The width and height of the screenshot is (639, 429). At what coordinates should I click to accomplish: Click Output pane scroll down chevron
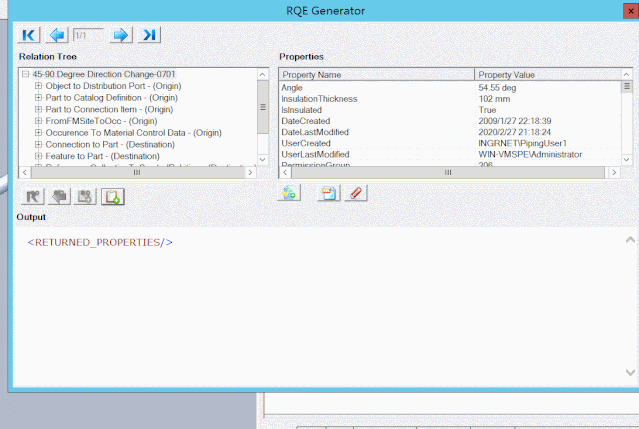coord(630,372)
